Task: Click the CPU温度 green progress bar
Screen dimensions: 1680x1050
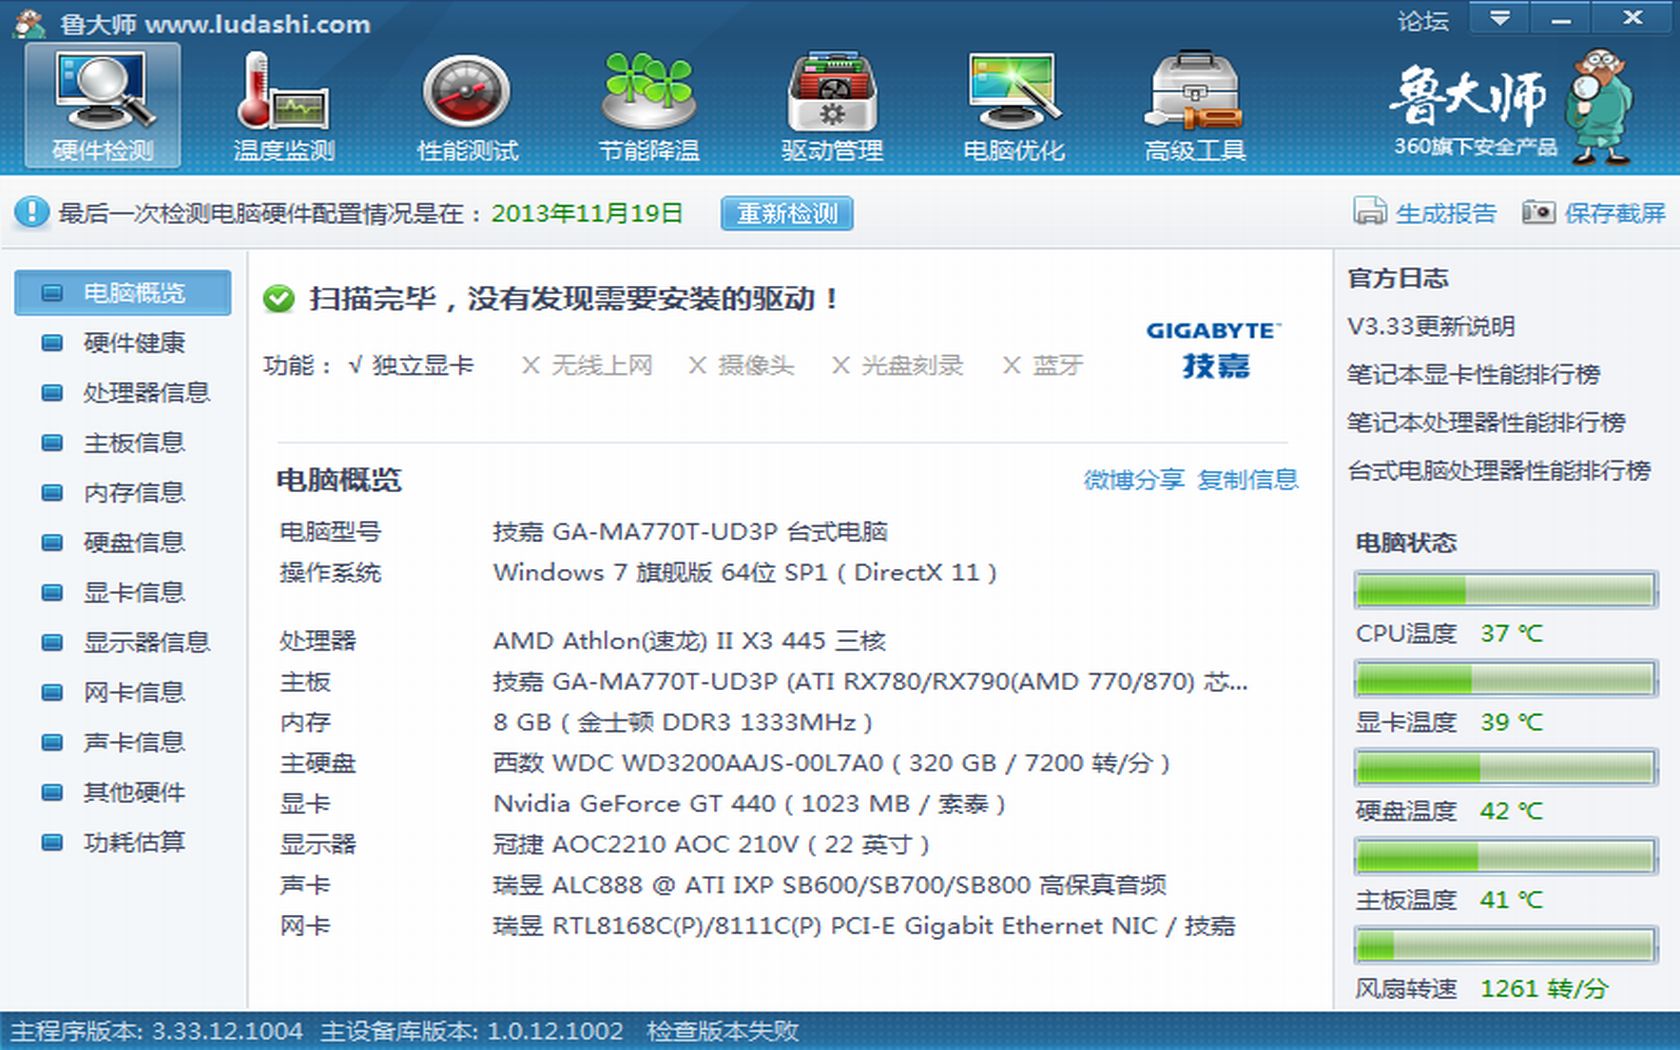Action: click(x=1505, y=590)
